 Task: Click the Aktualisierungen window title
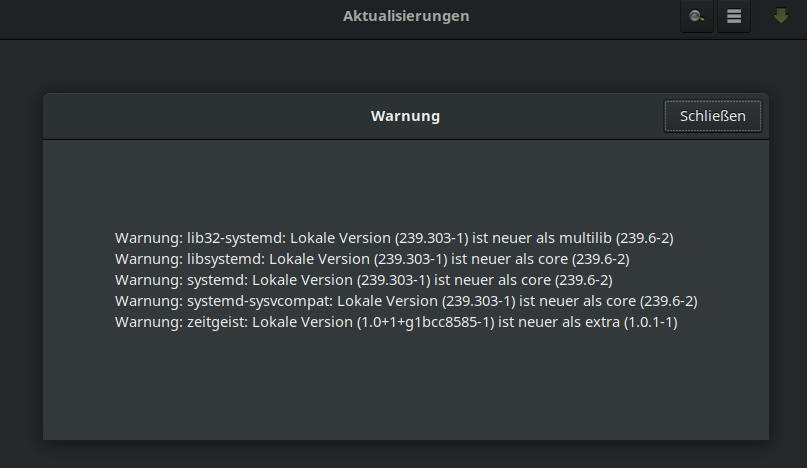(406, 16)
